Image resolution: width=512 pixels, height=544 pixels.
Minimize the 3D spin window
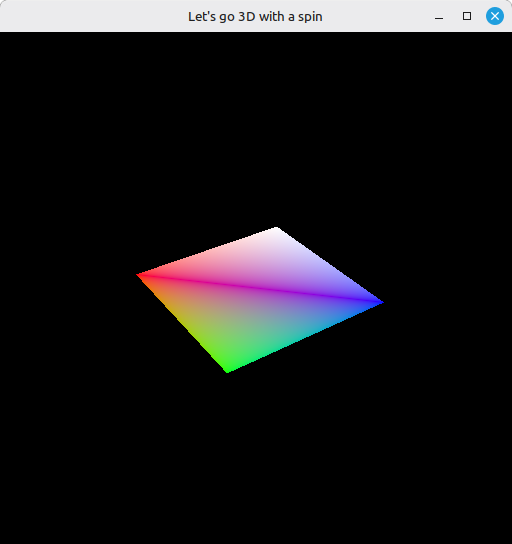(439, 16)
